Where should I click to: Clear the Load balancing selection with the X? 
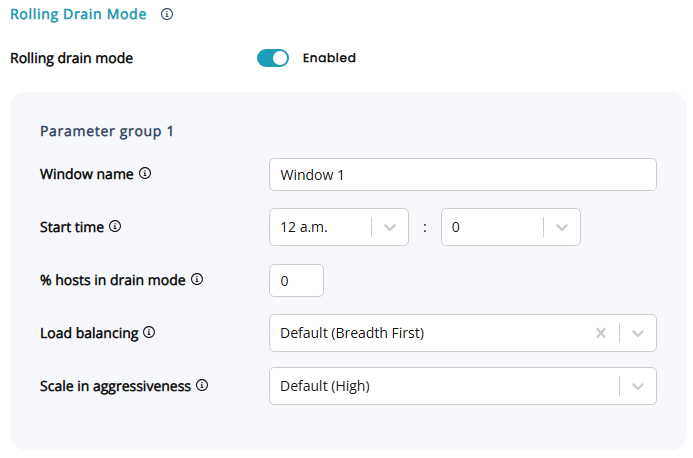[x=601, y=333]
